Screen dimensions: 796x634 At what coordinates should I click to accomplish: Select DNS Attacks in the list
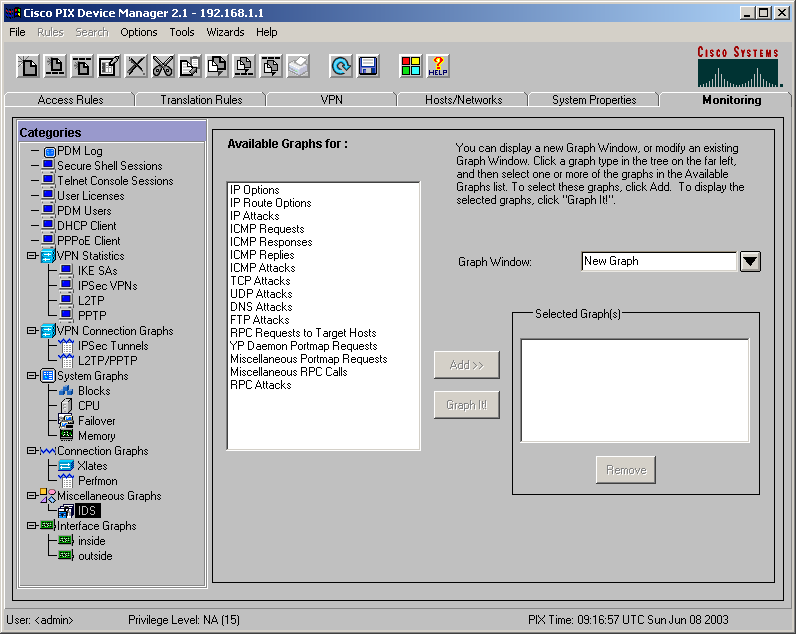point(261,307)
